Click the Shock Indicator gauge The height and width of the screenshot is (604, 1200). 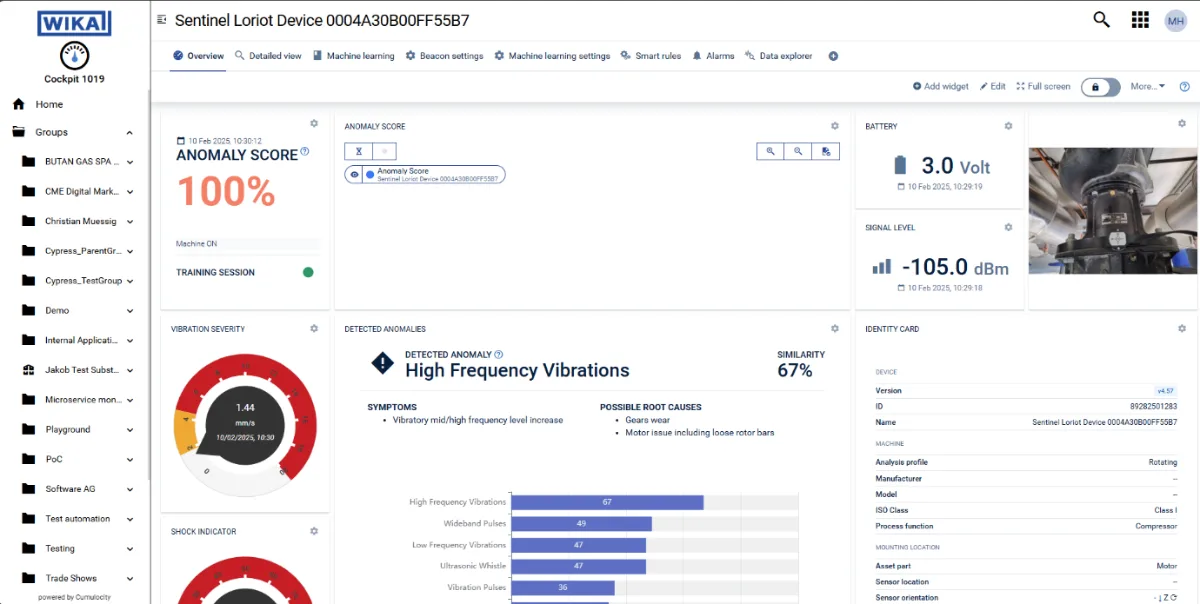click(245, 578)
